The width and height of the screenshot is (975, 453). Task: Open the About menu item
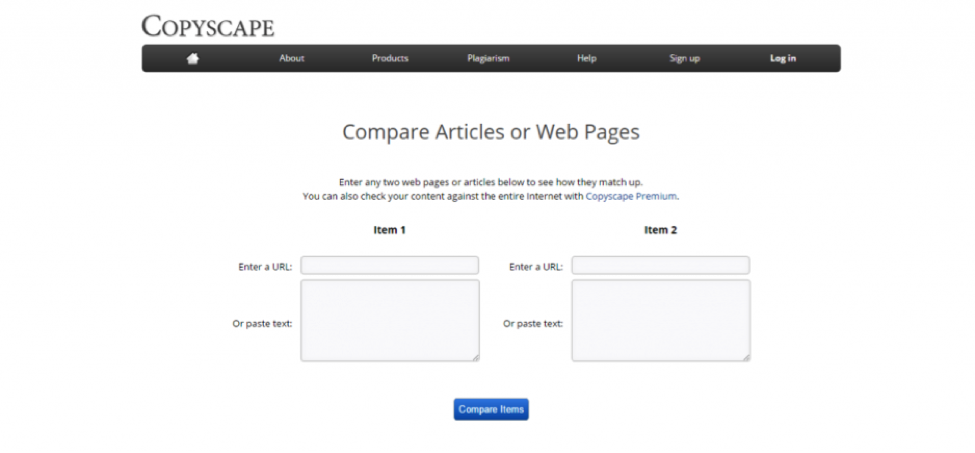coord(292,58)
